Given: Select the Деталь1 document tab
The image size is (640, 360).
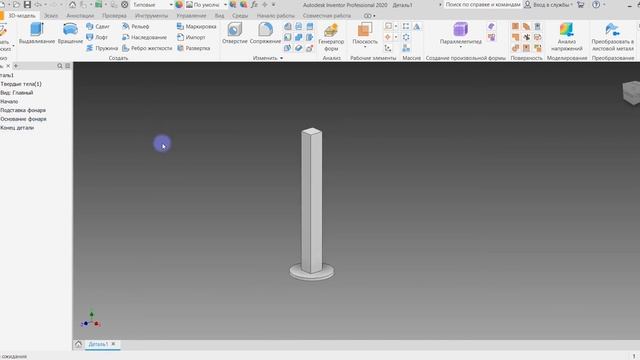Looking at the screenshot, I should [x=98, y=344].
